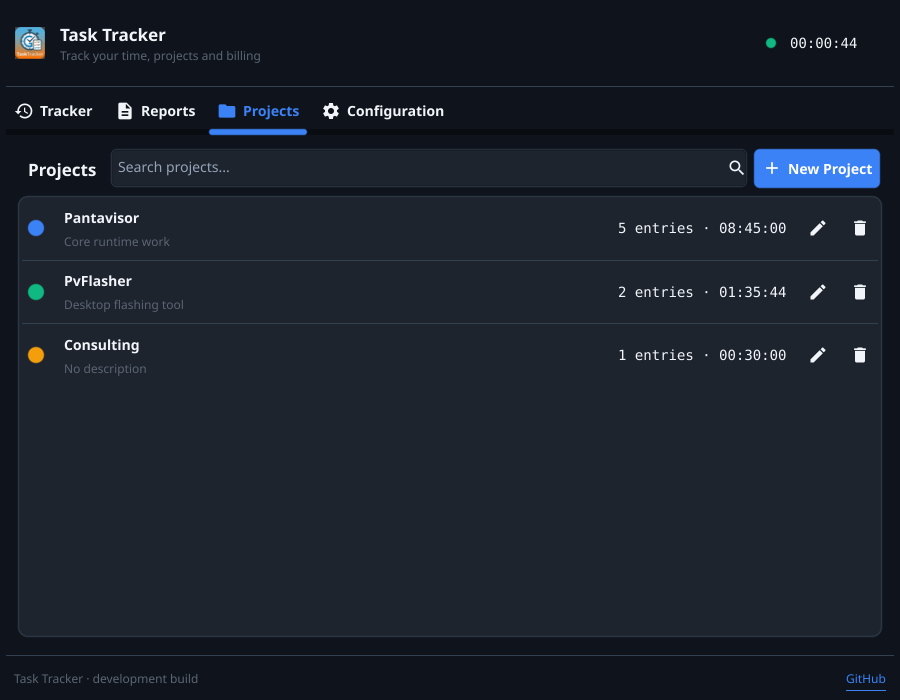
Task: Edit the Pantavisor project
Action: point(818,228)
